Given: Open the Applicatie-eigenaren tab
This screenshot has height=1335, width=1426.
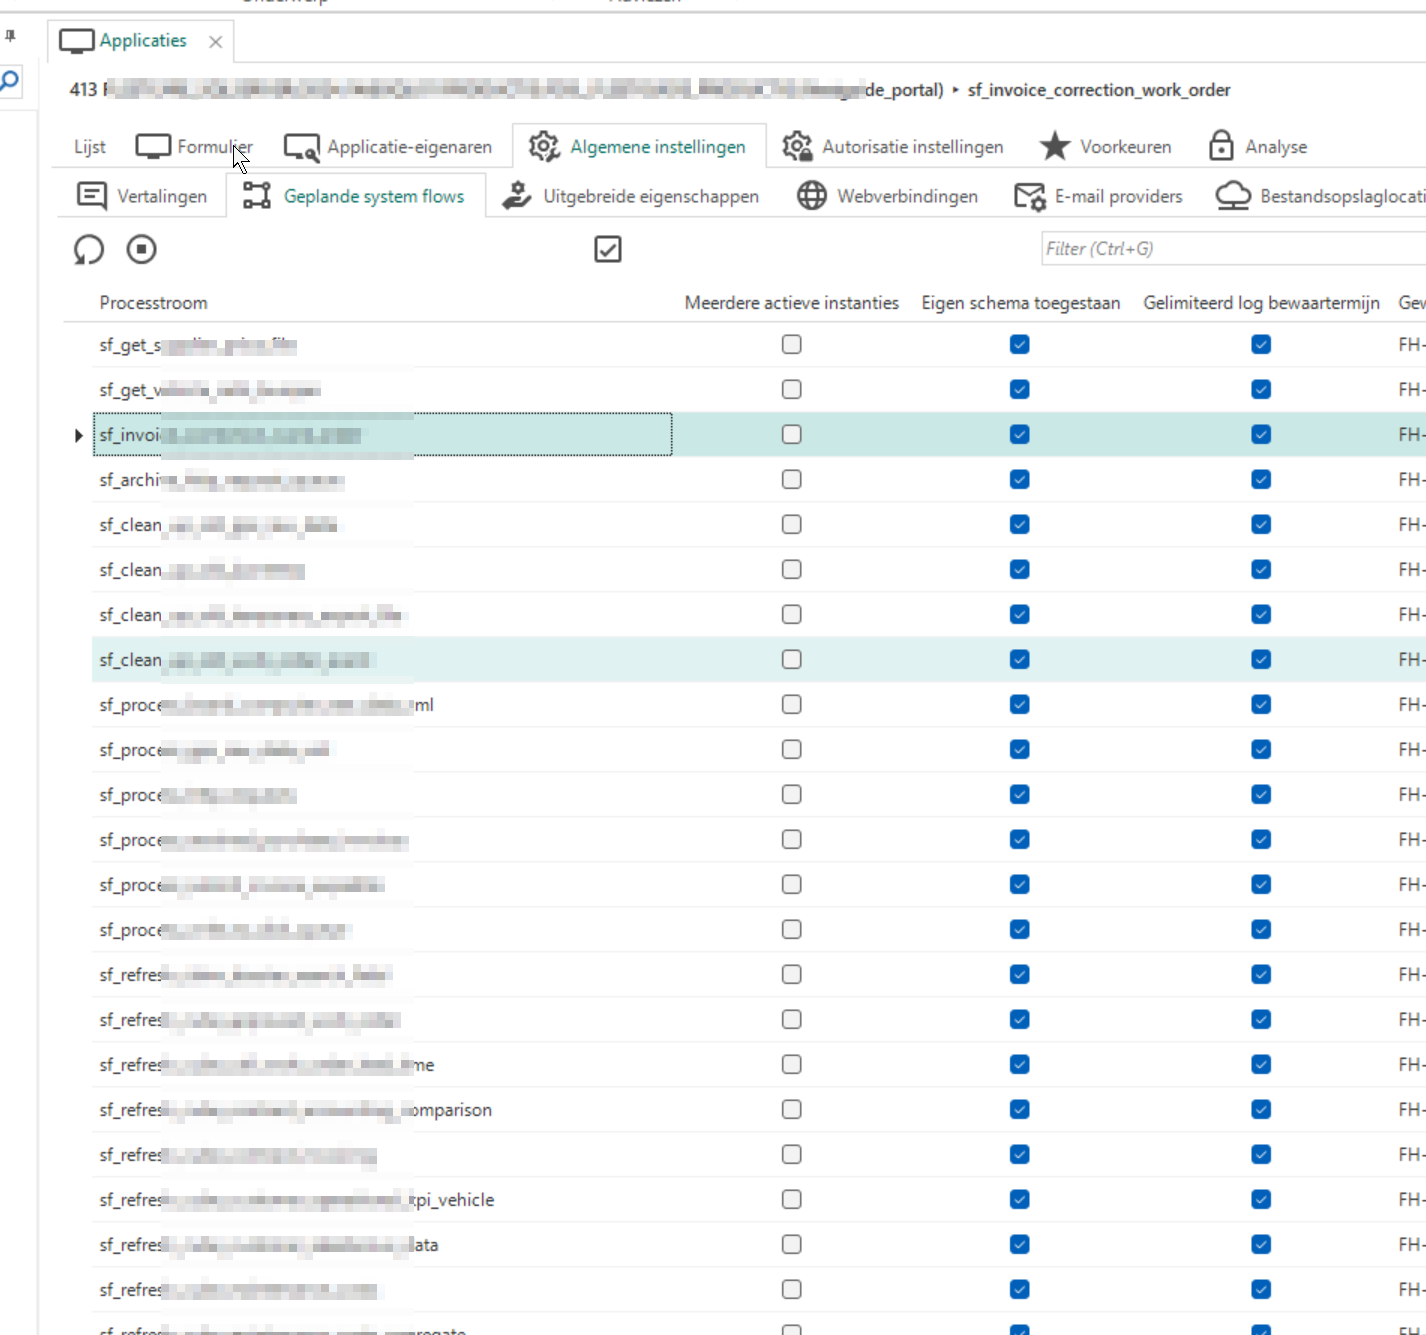Looking at the screenshot, I should click(x=388, y=147).
